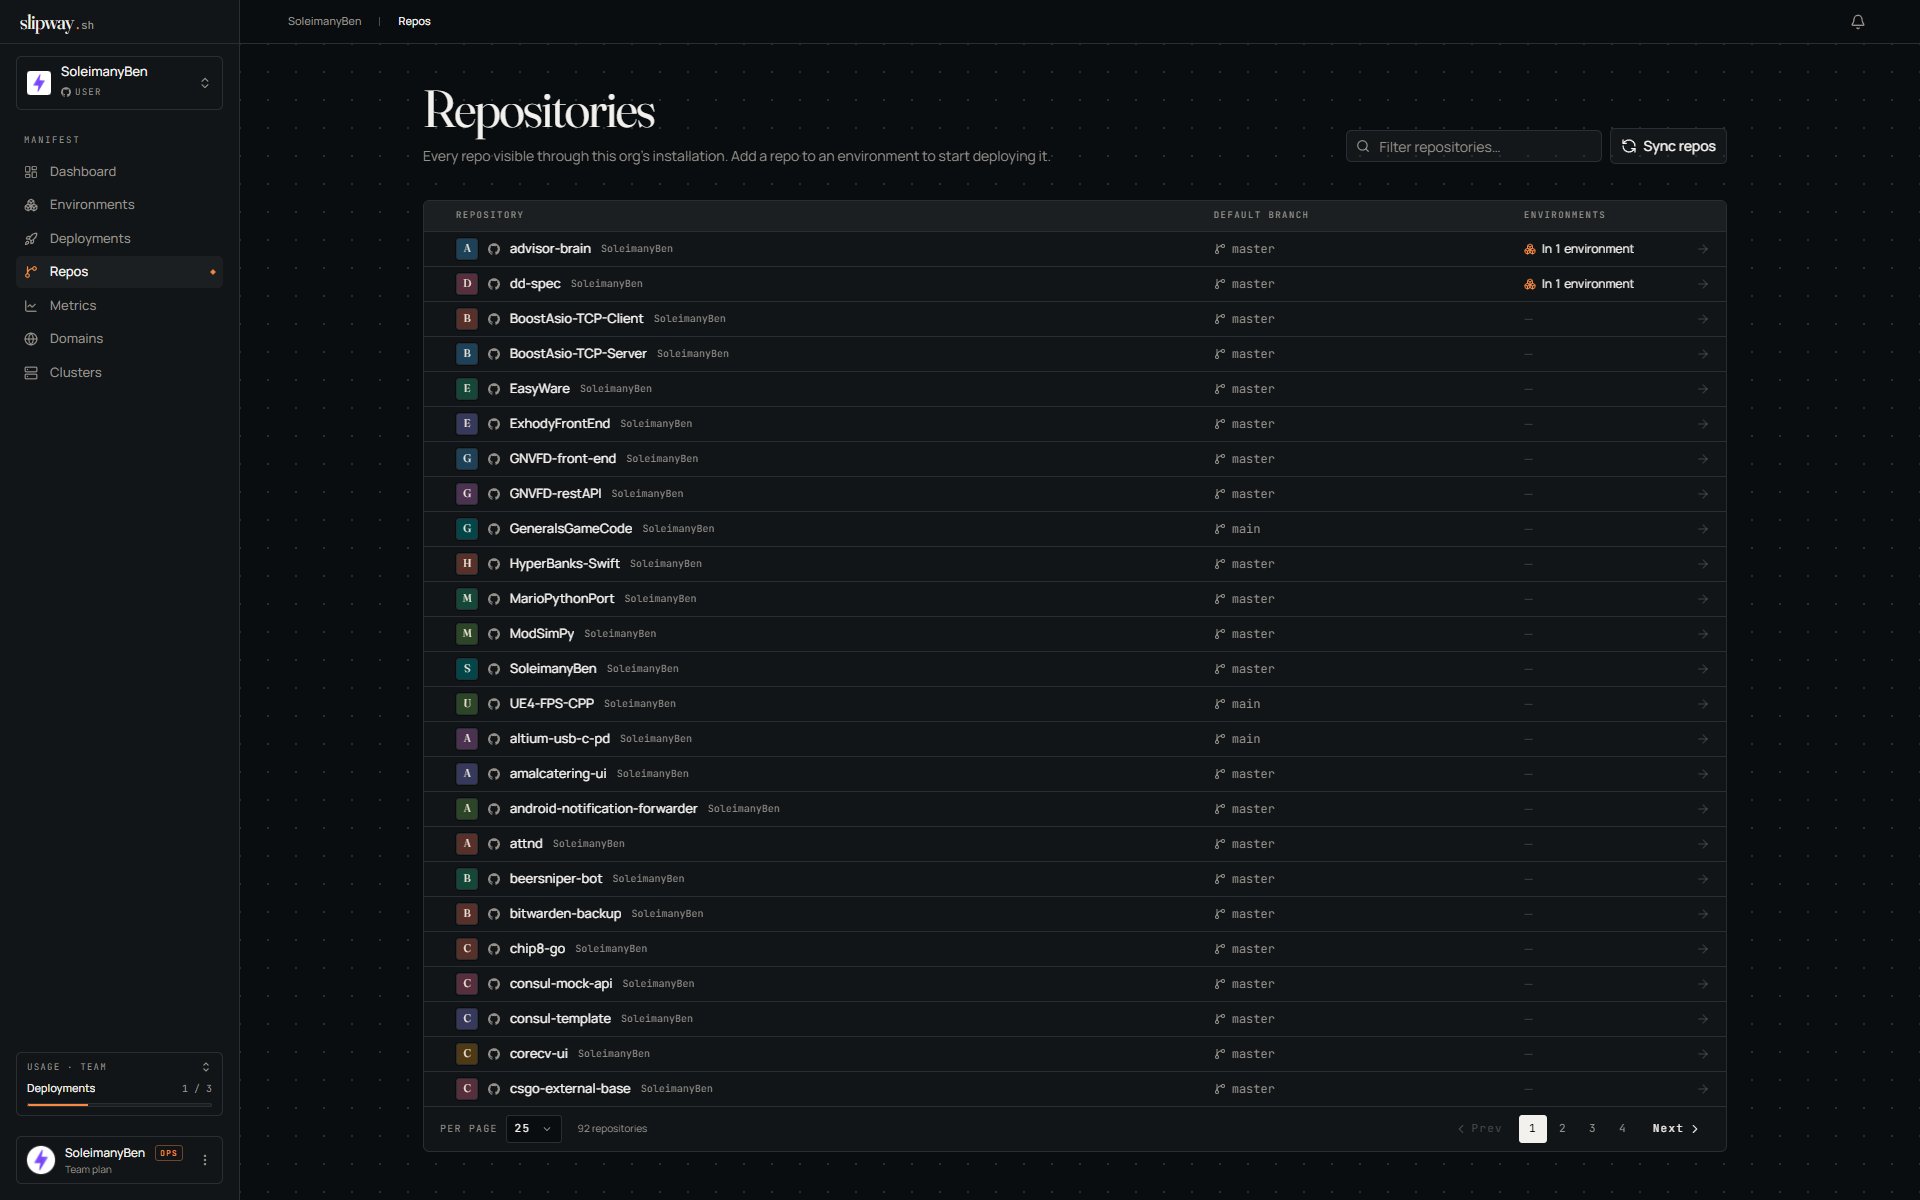Click the slipway.sh logo

click(x=57, y=23)
